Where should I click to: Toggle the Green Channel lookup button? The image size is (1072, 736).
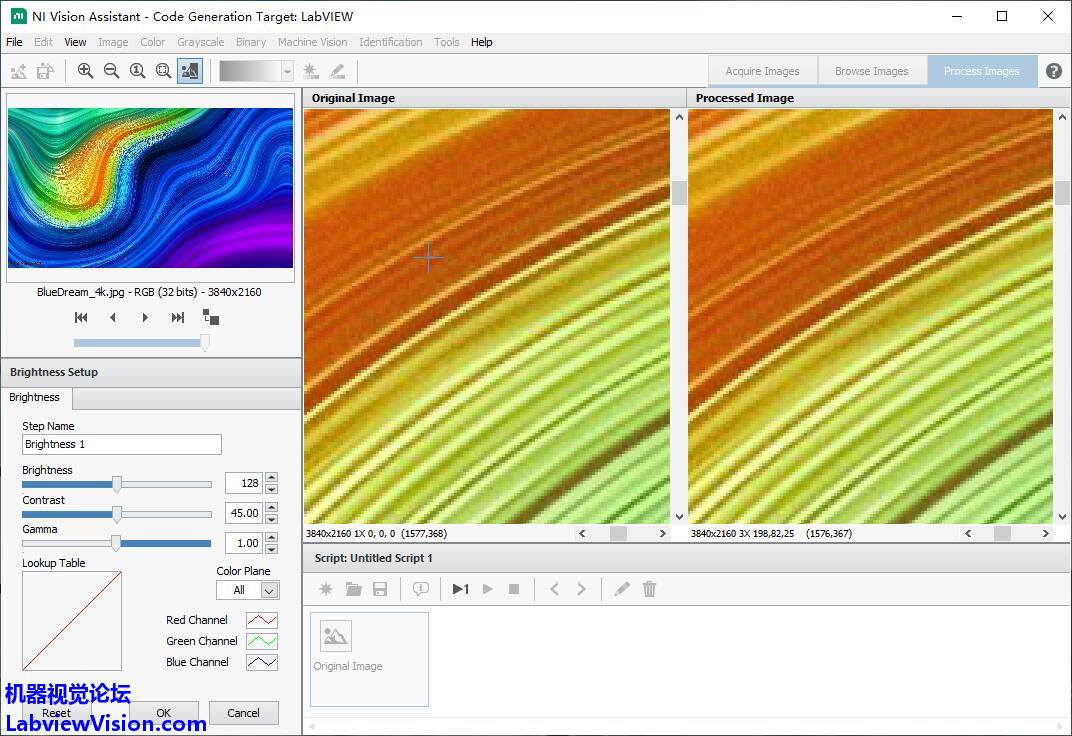[x=262, y=641]
